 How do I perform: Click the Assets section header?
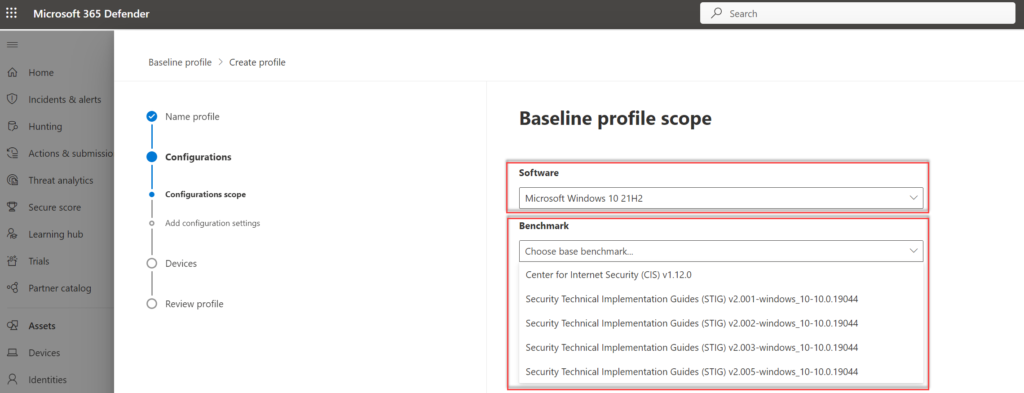tap(42, 326)
